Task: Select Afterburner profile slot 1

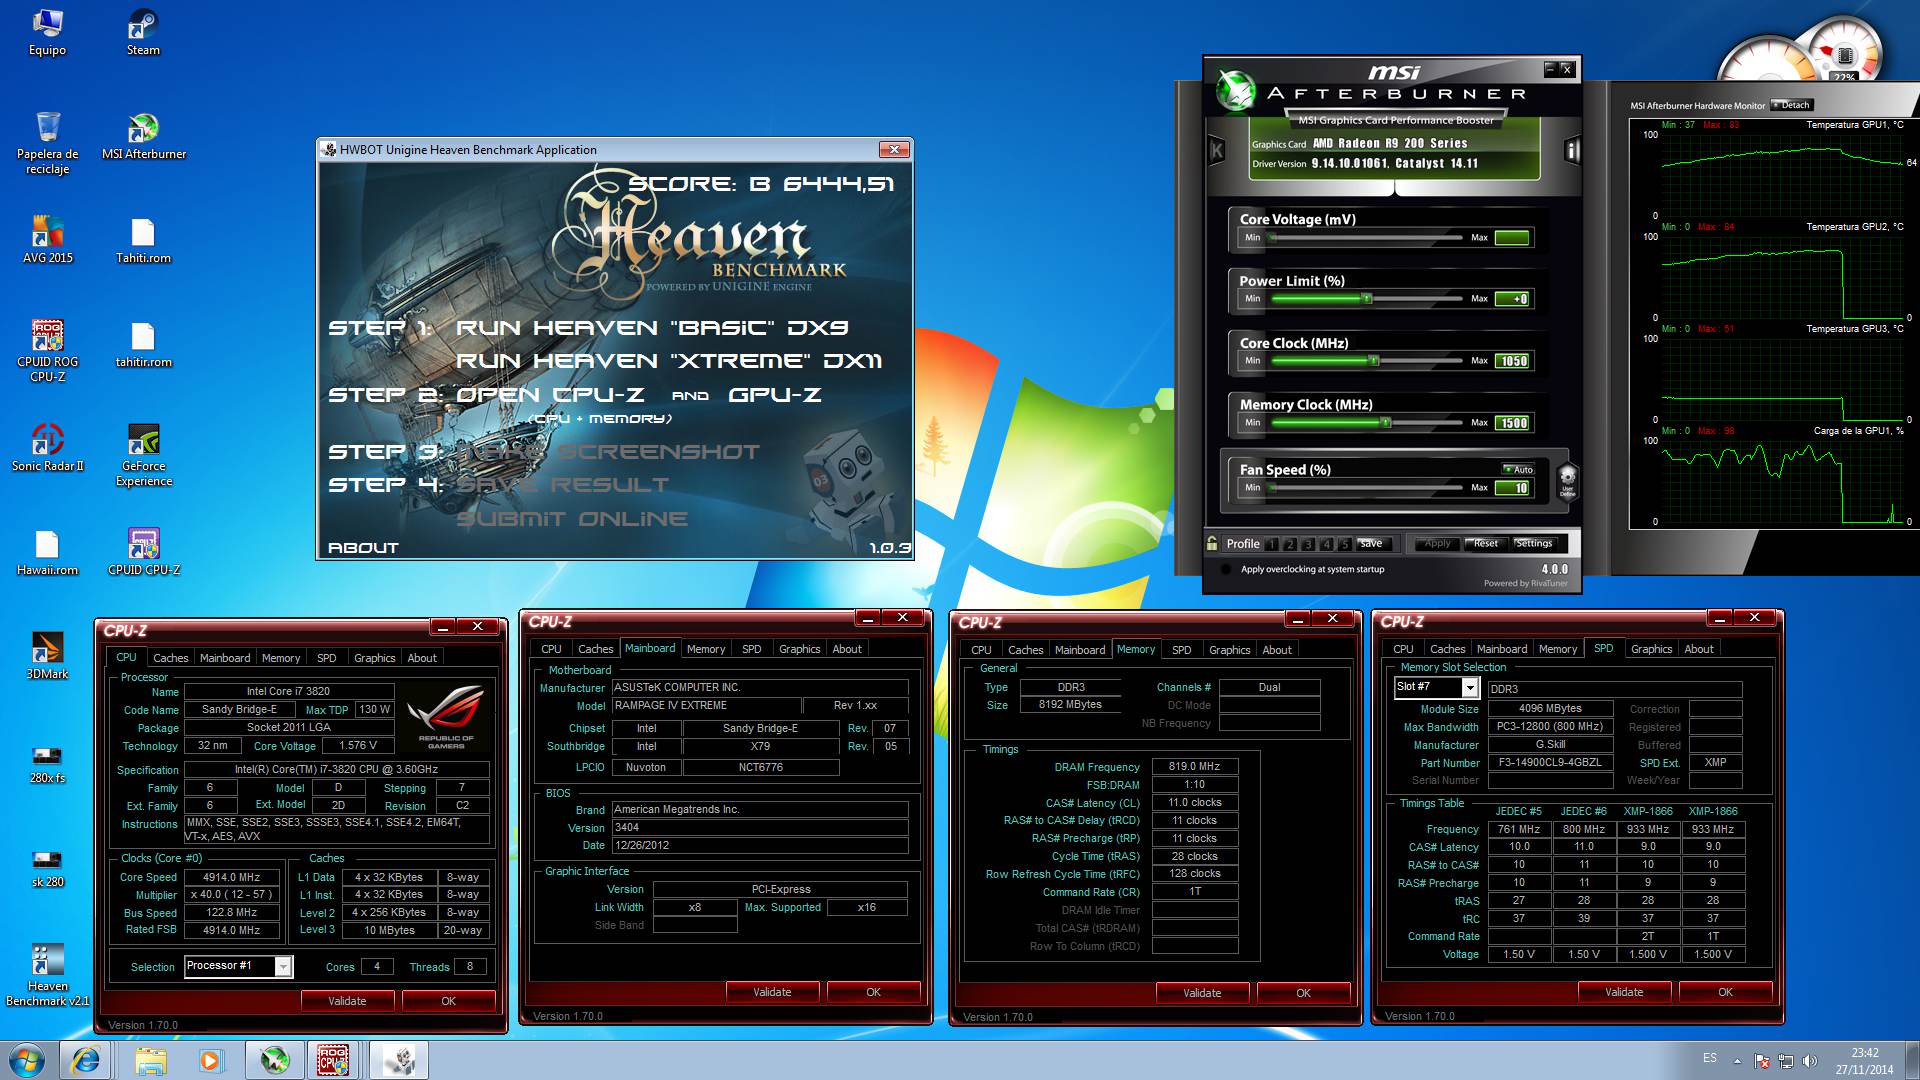Action: (x=1271, y=544)
